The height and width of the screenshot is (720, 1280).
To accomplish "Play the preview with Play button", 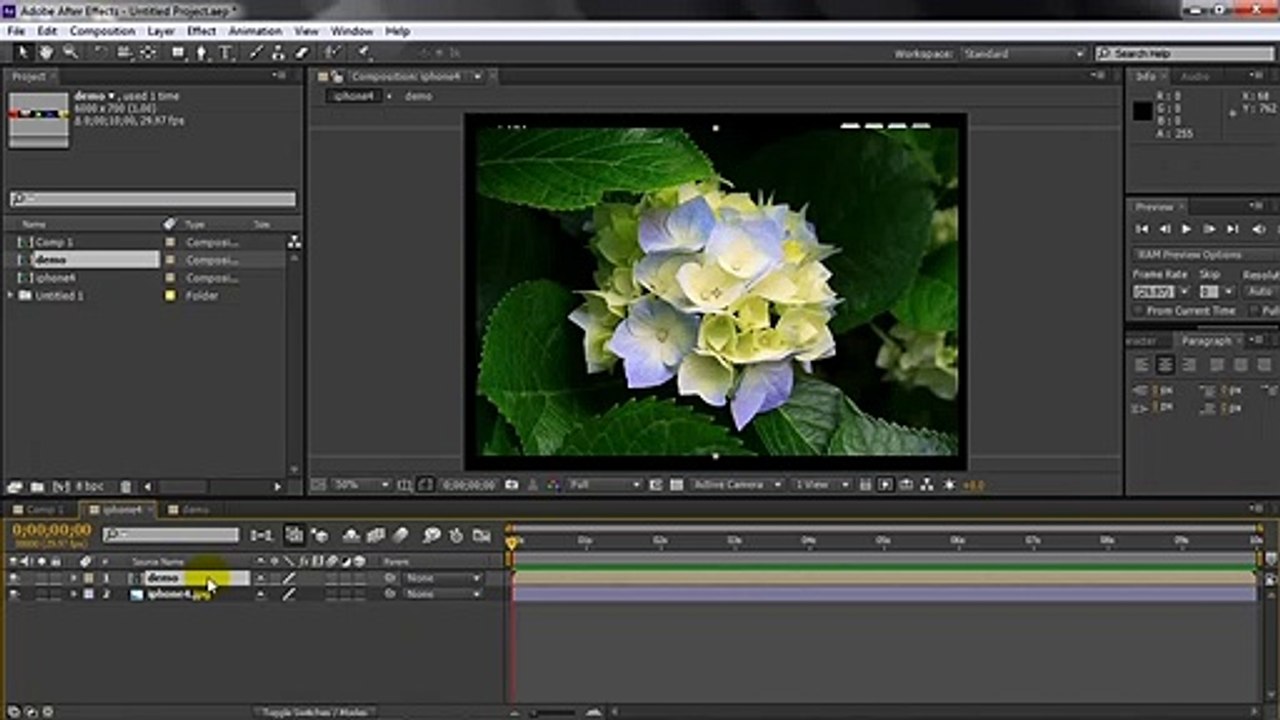I will [x=1186, y=230].
